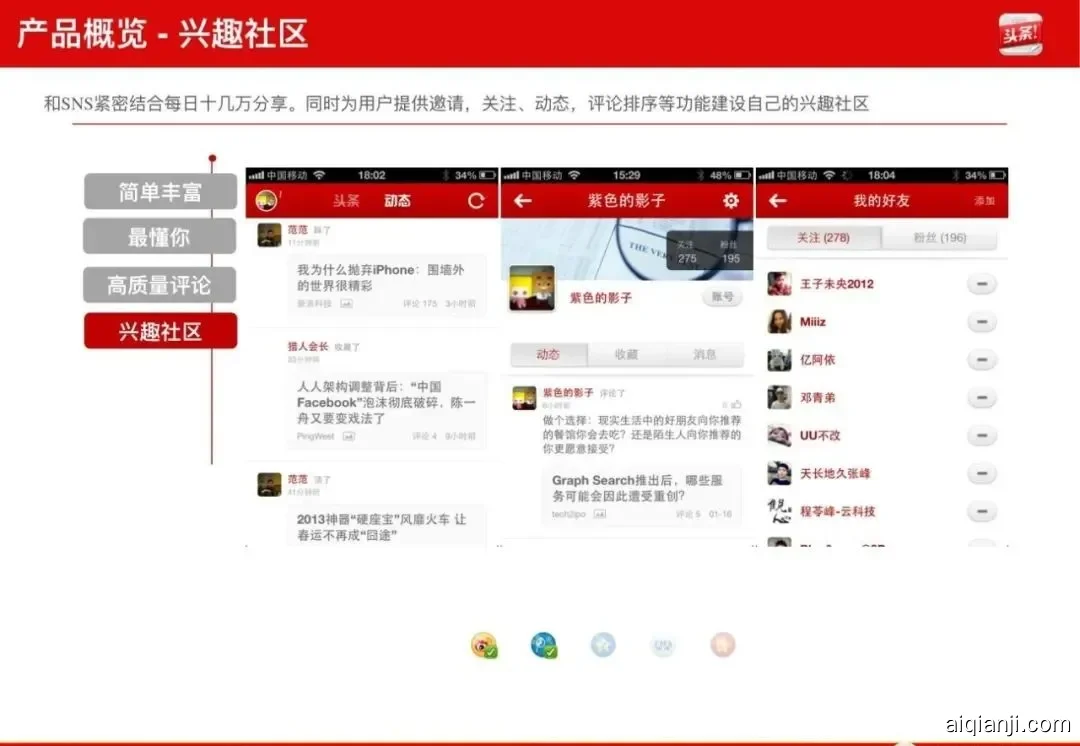Tap the like icon on the Graph Search post

tap(736, 404)
